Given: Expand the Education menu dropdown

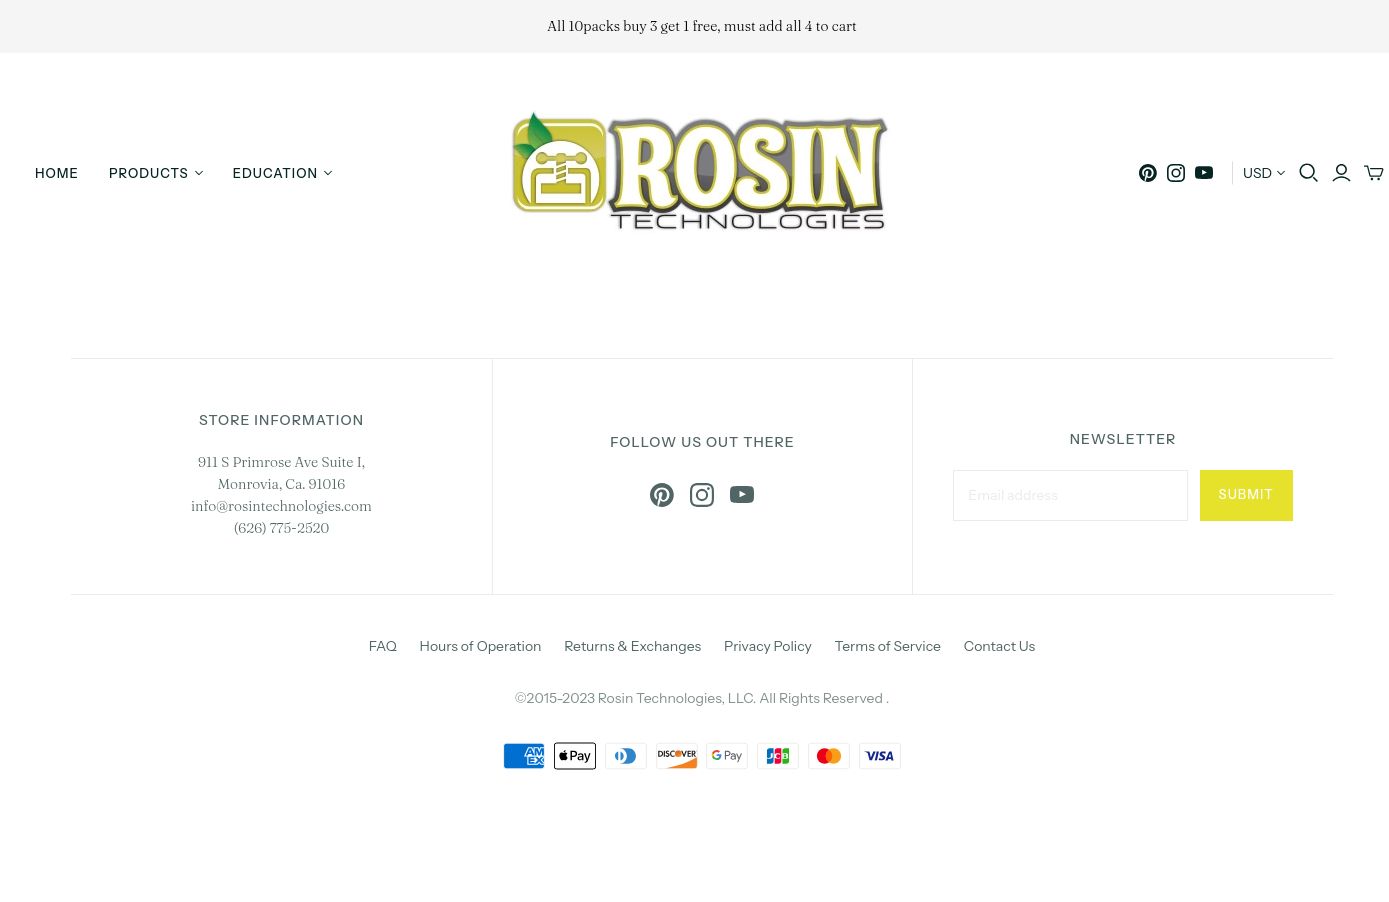Looking at the screenshot, I should [282, 173].
